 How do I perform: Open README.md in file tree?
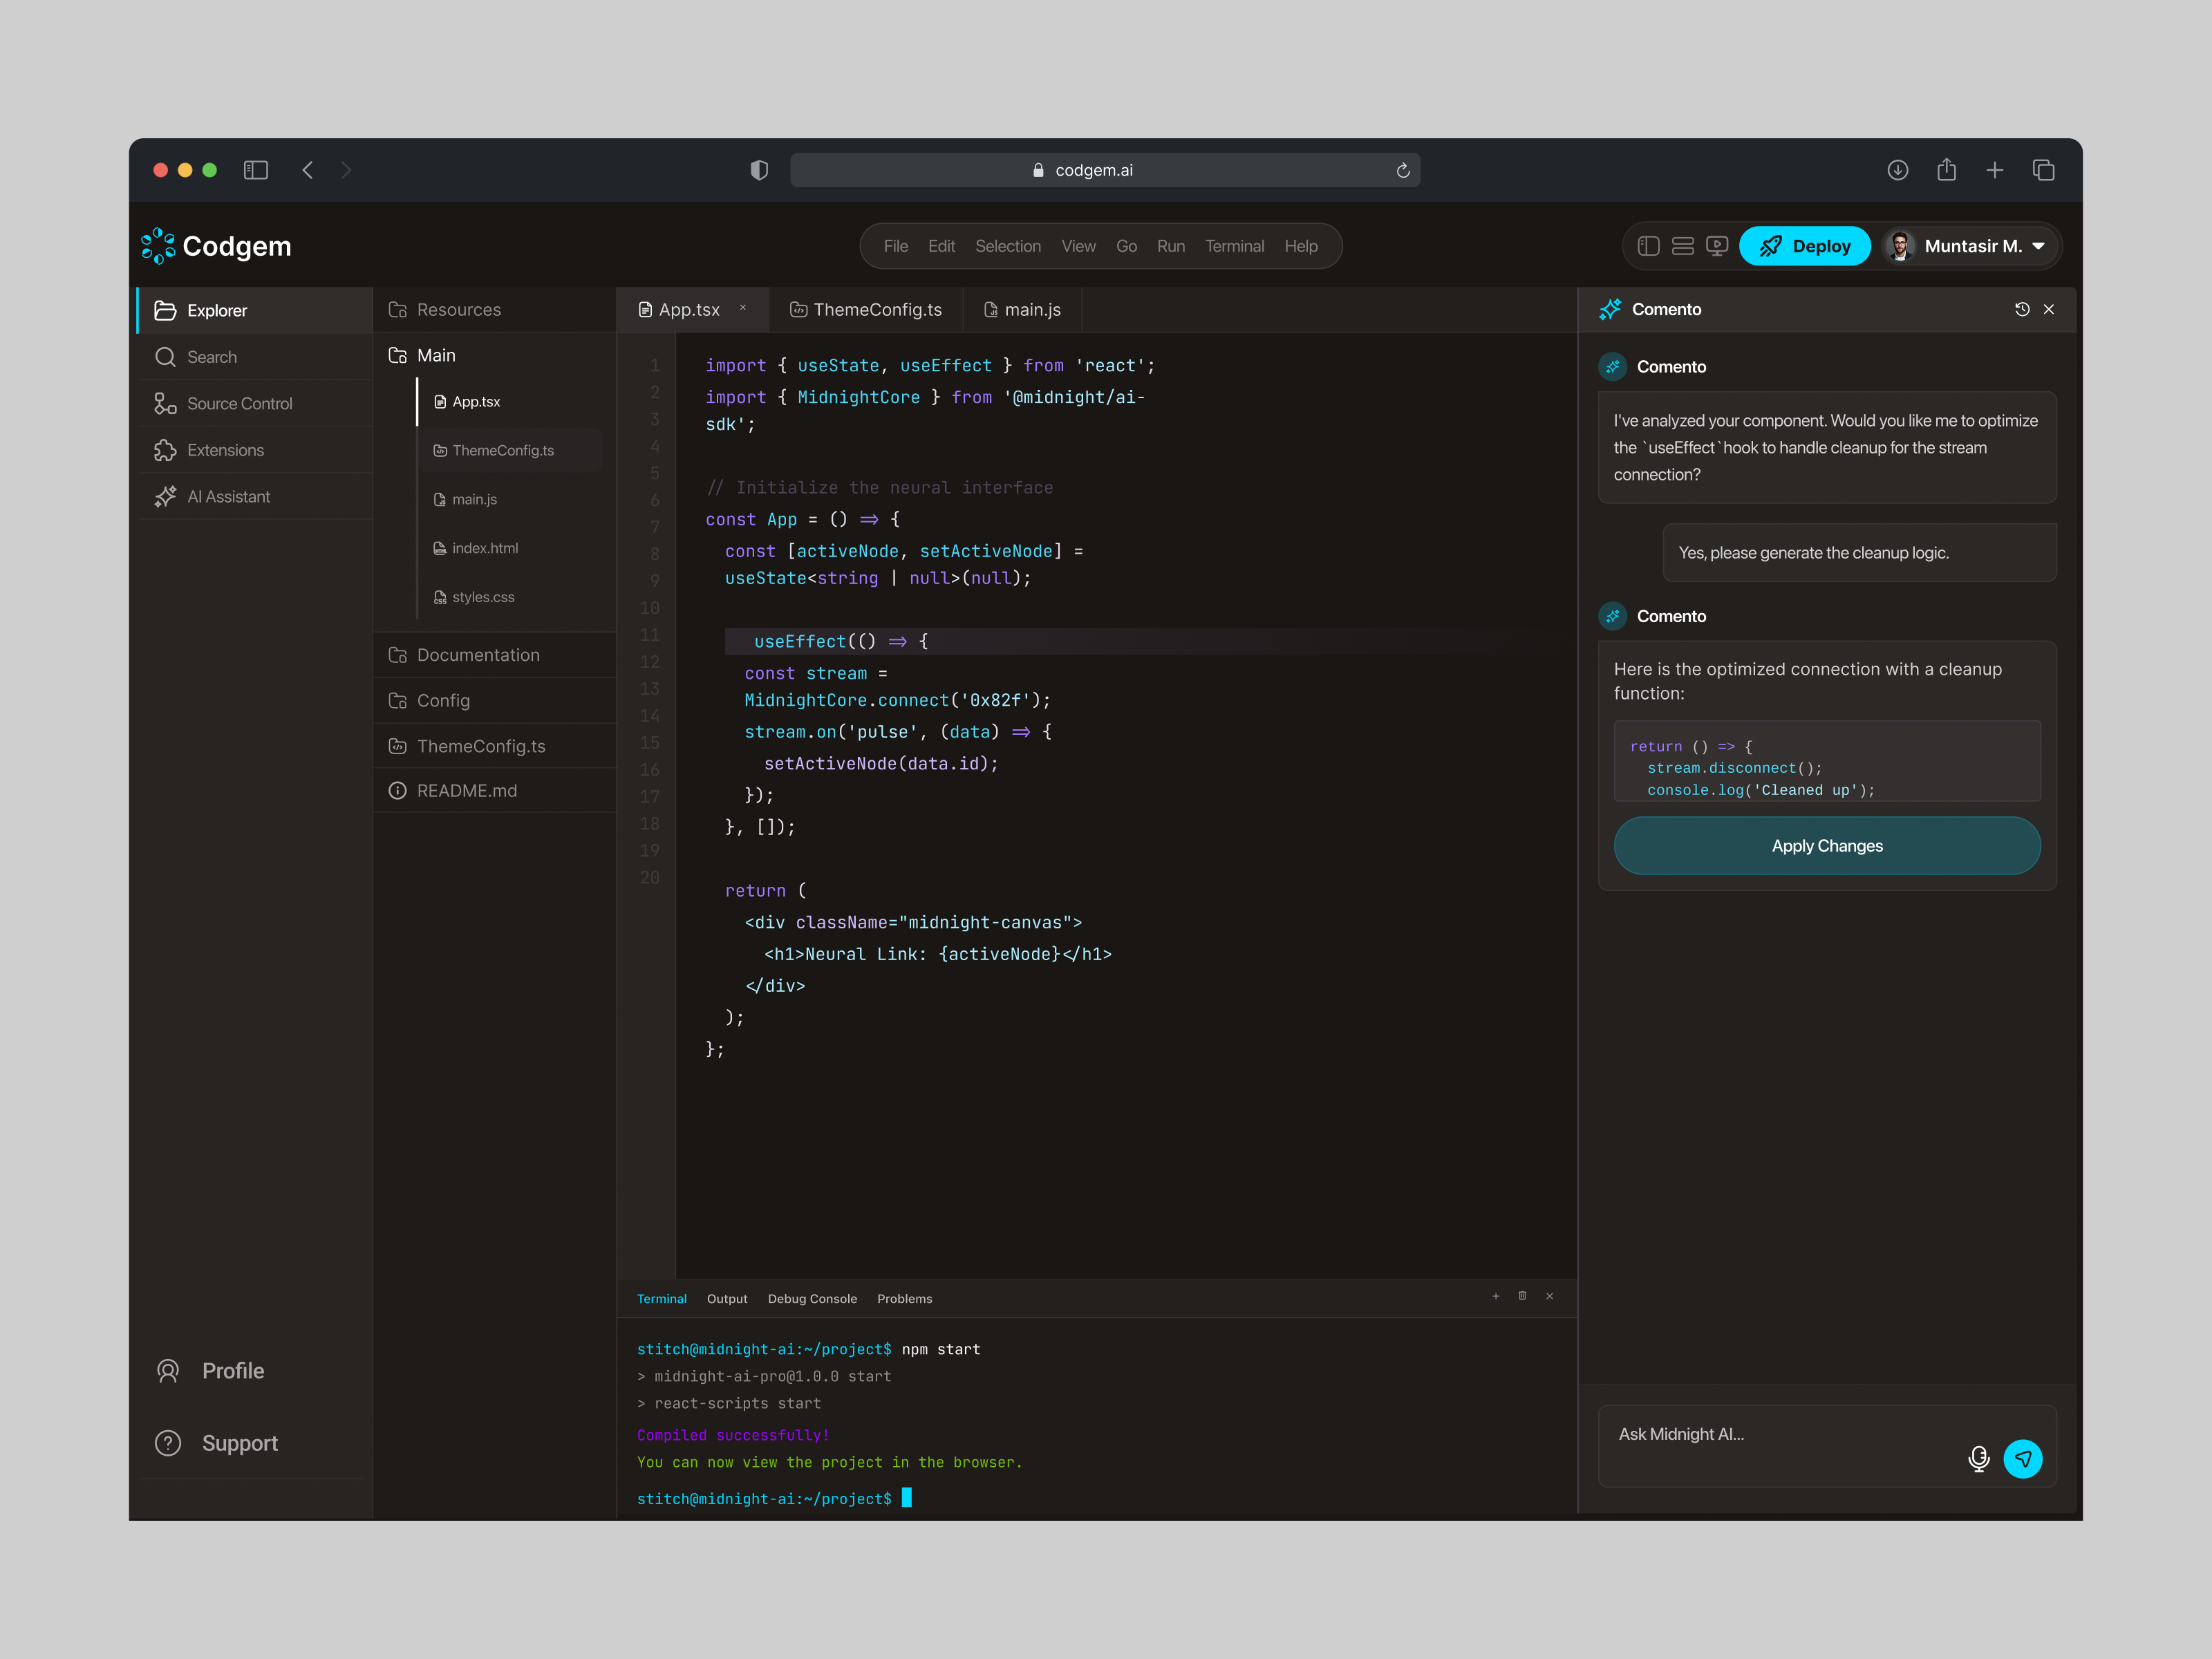495,790
